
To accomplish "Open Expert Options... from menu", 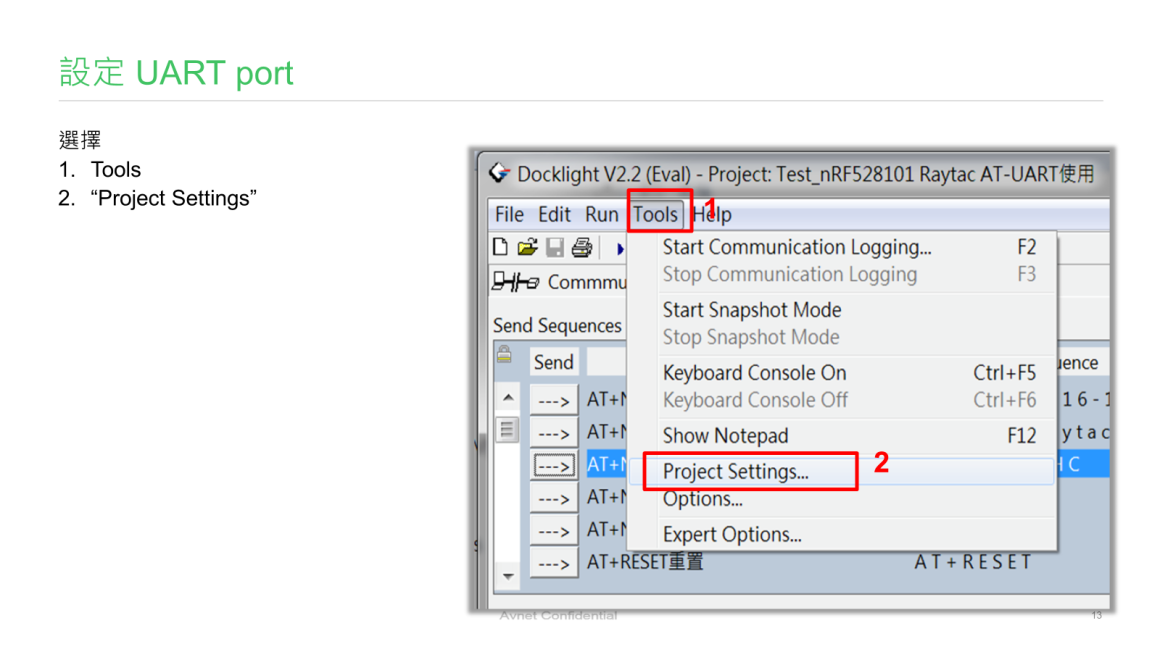I will pyautogui.click(x=732, y=535).
